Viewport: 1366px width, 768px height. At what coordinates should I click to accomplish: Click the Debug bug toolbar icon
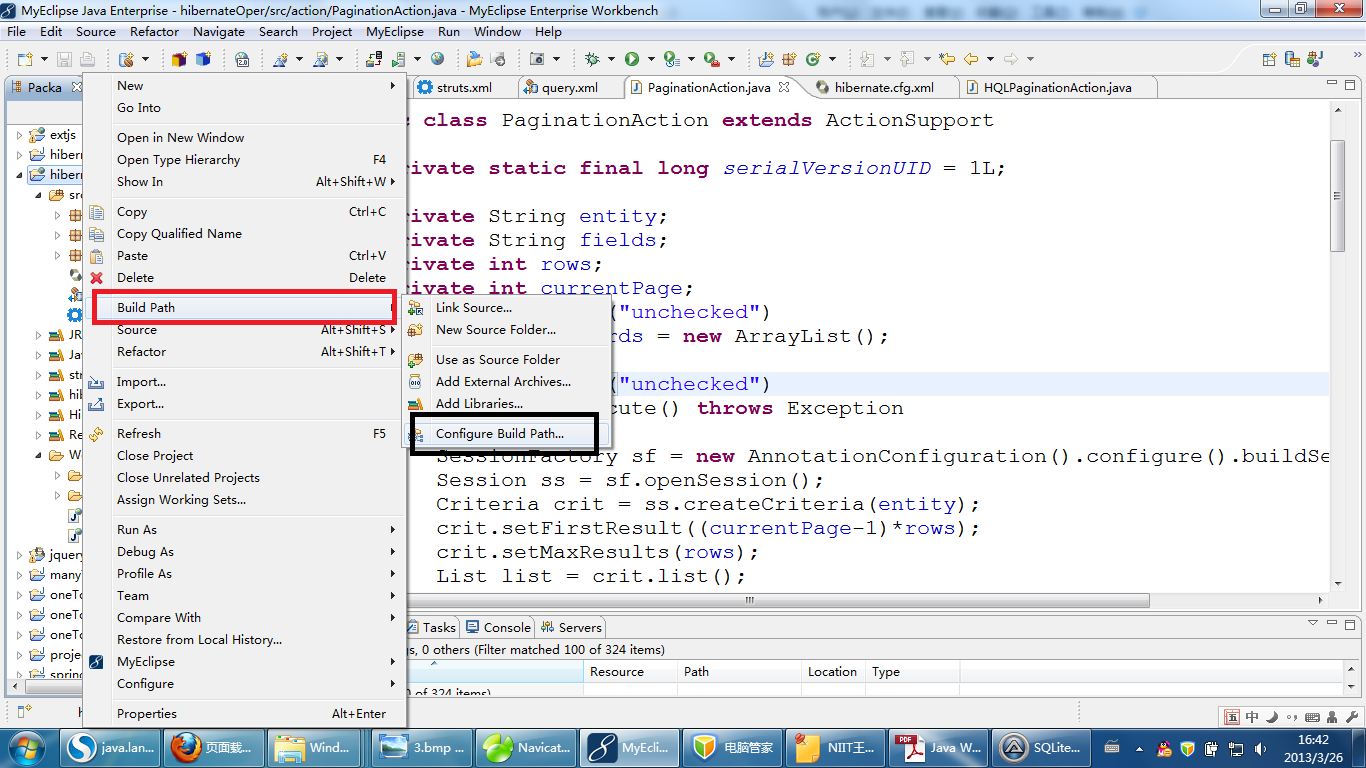click(x=593, y=59)
